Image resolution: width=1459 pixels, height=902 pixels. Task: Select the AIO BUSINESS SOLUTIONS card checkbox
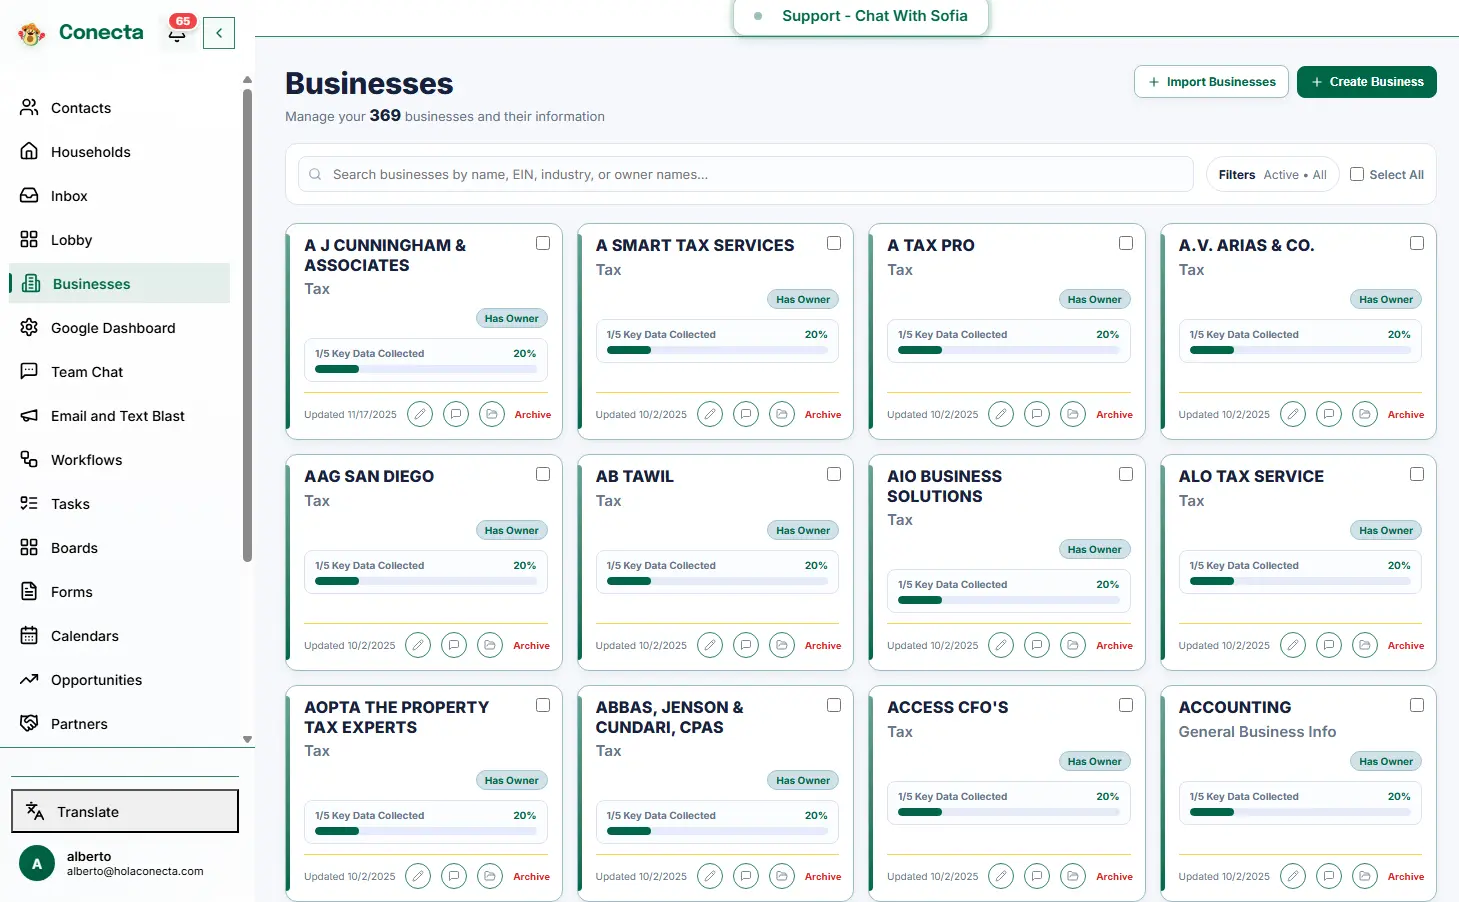point(1126,474)
